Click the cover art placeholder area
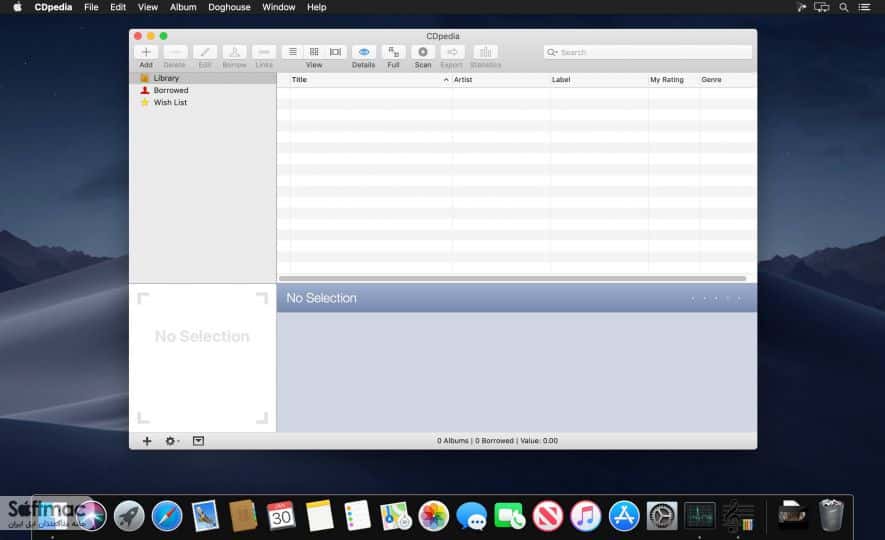885x540 pixels. coord(203,358)
